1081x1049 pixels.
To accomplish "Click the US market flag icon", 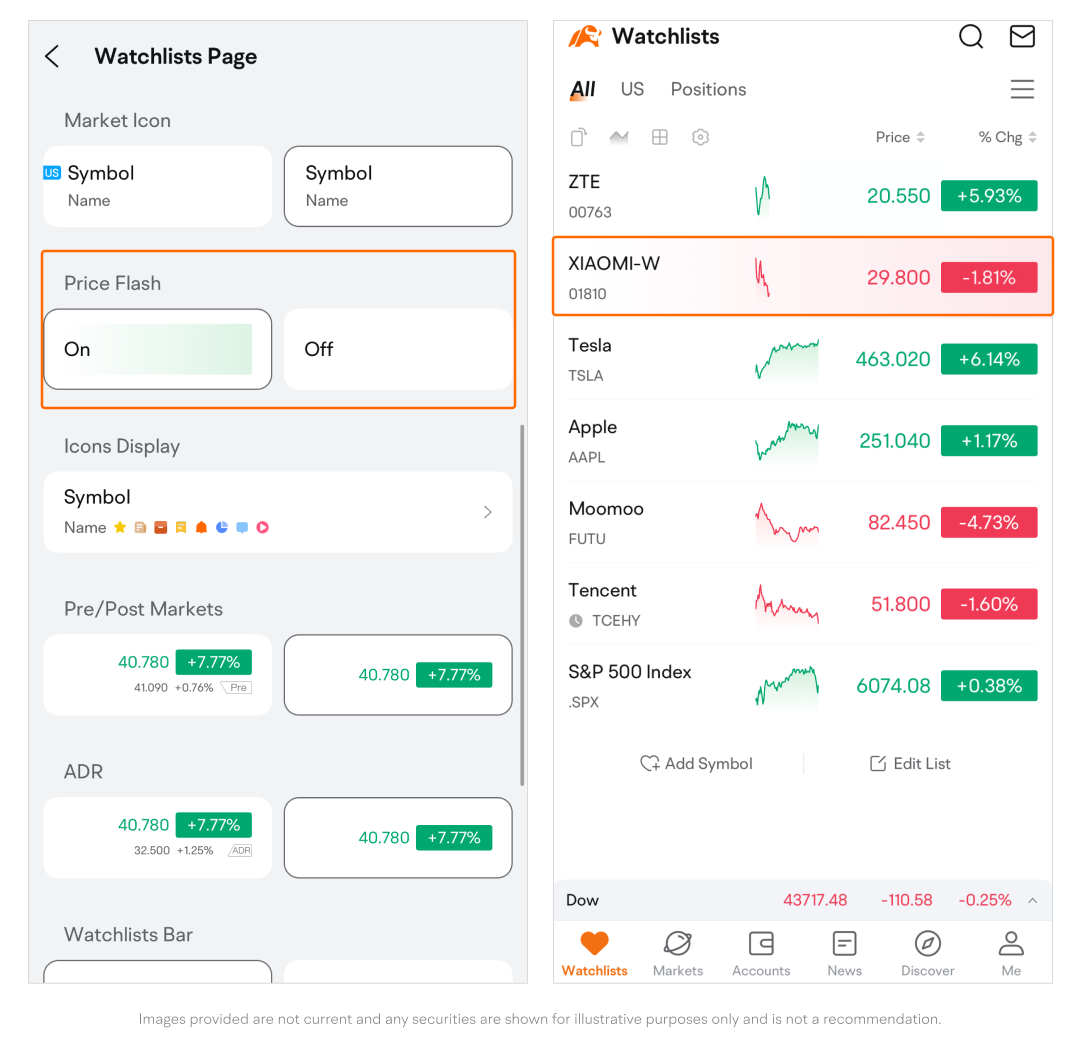I will (x=52, y=172).
